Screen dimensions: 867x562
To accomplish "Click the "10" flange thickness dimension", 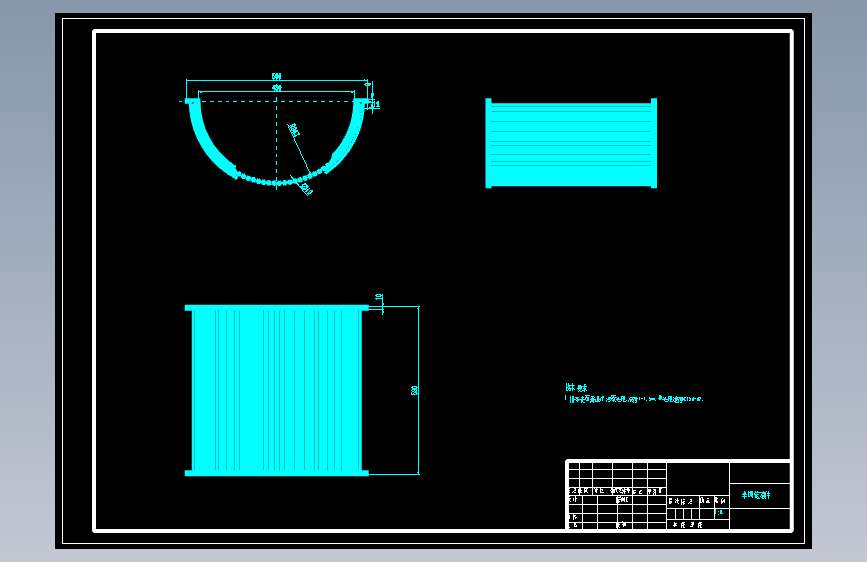I will 379,298.
